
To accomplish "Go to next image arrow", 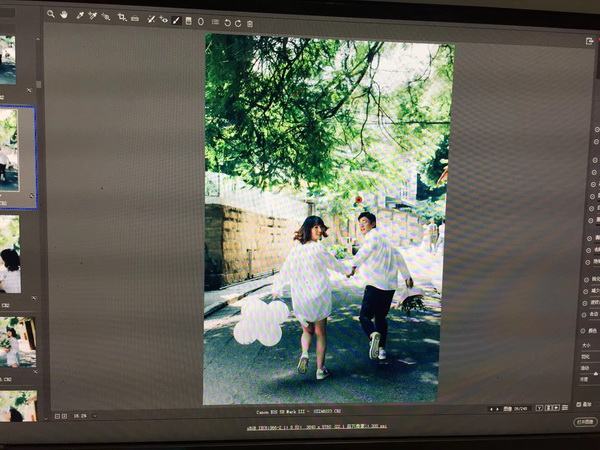I will coord(497,409).
